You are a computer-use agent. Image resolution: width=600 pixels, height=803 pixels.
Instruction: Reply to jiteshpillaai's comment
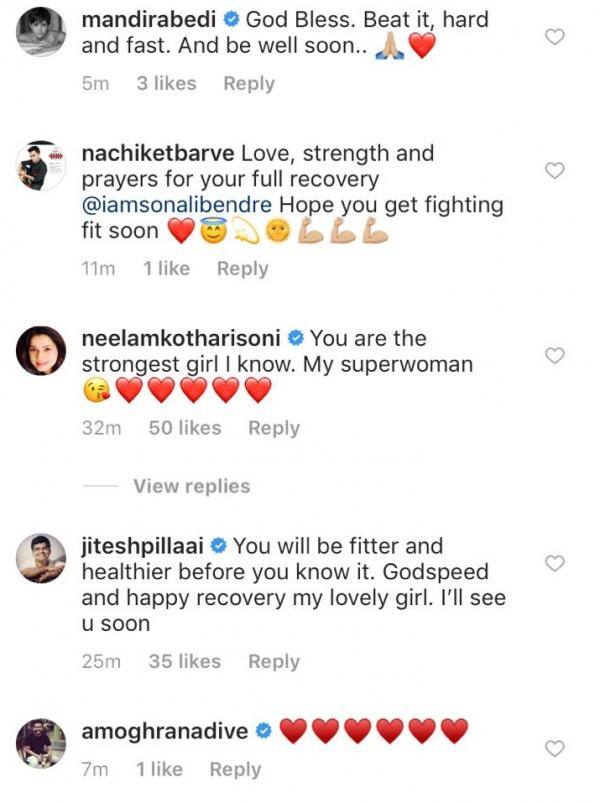point(274,661)
